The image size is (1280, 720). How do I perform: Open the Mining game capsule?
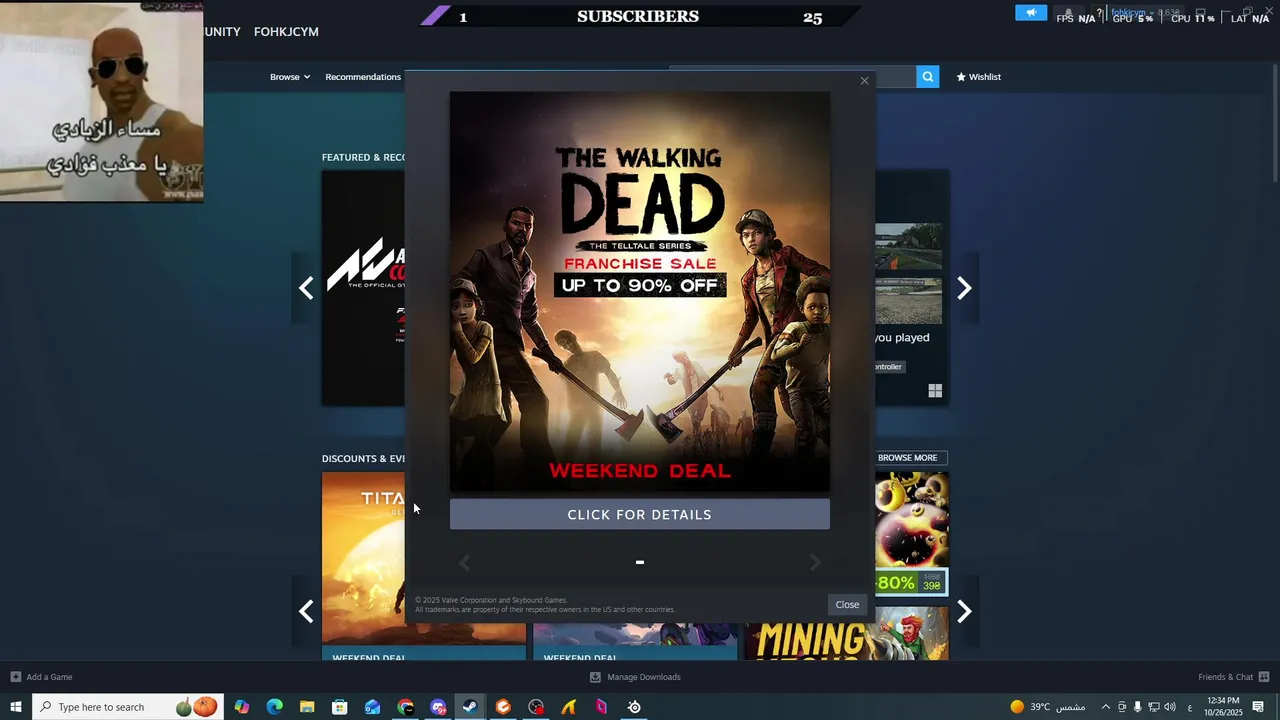pos(846,634)
